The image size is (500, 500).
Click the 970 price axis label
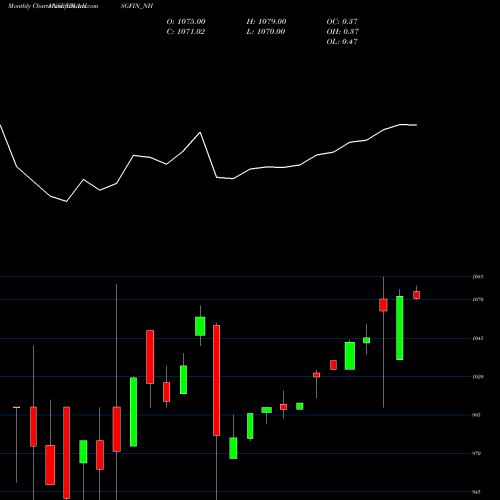point(476,453)
